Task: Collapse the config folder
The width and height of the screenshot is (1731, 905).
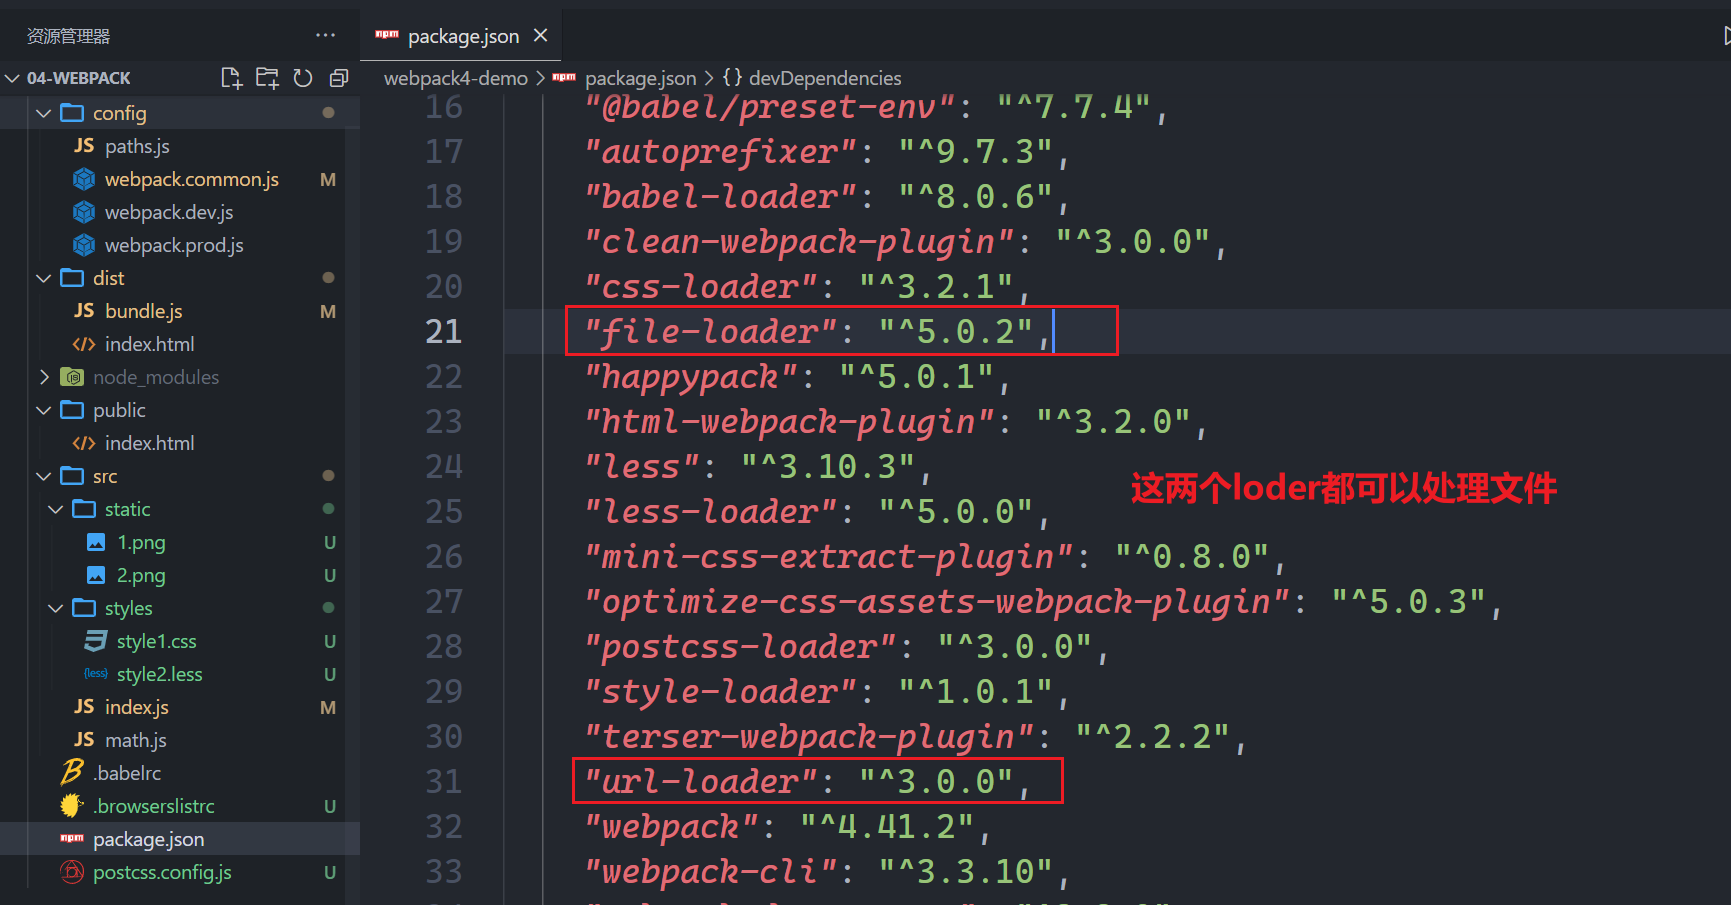Action: point(43,113)
